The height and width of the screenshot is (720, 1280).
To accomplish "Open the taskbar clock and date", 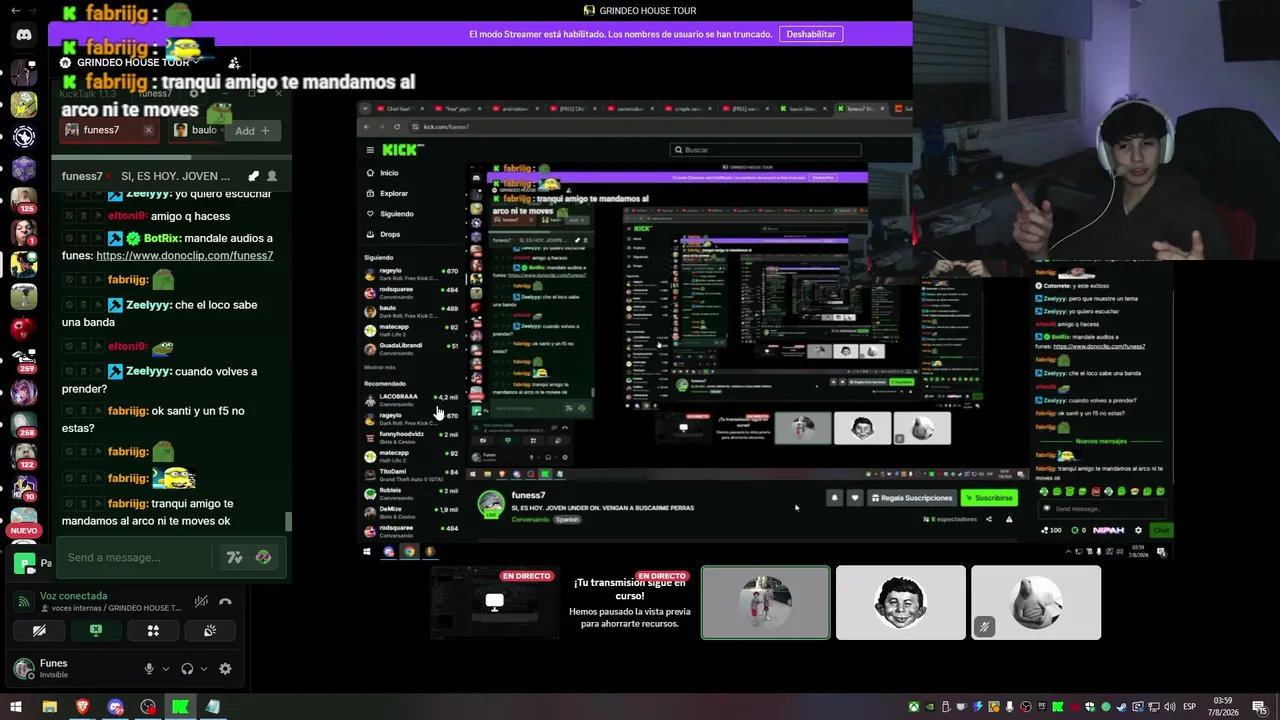I will [1223, 707].
